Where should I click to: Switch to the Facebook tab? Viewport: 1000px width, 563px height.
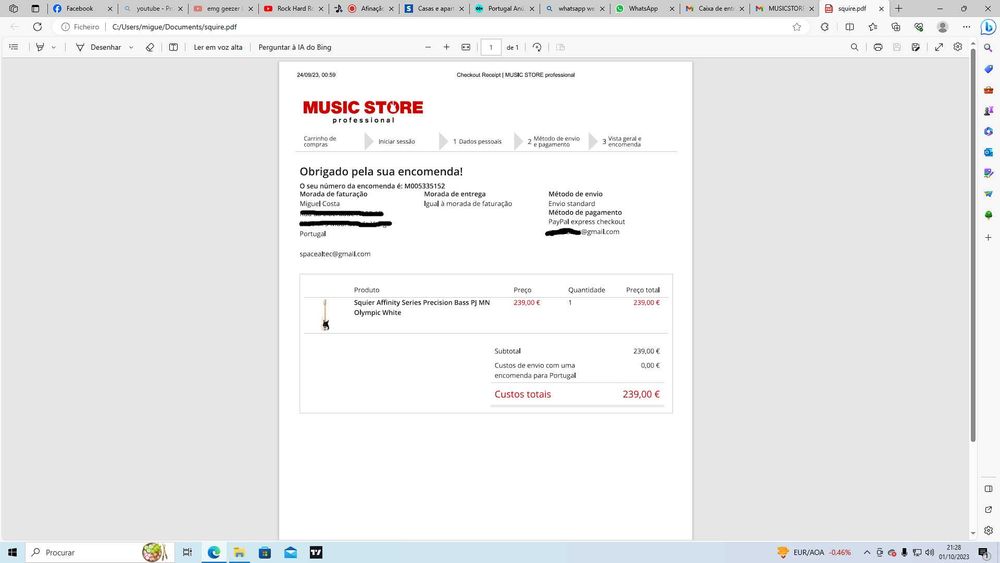80,8
